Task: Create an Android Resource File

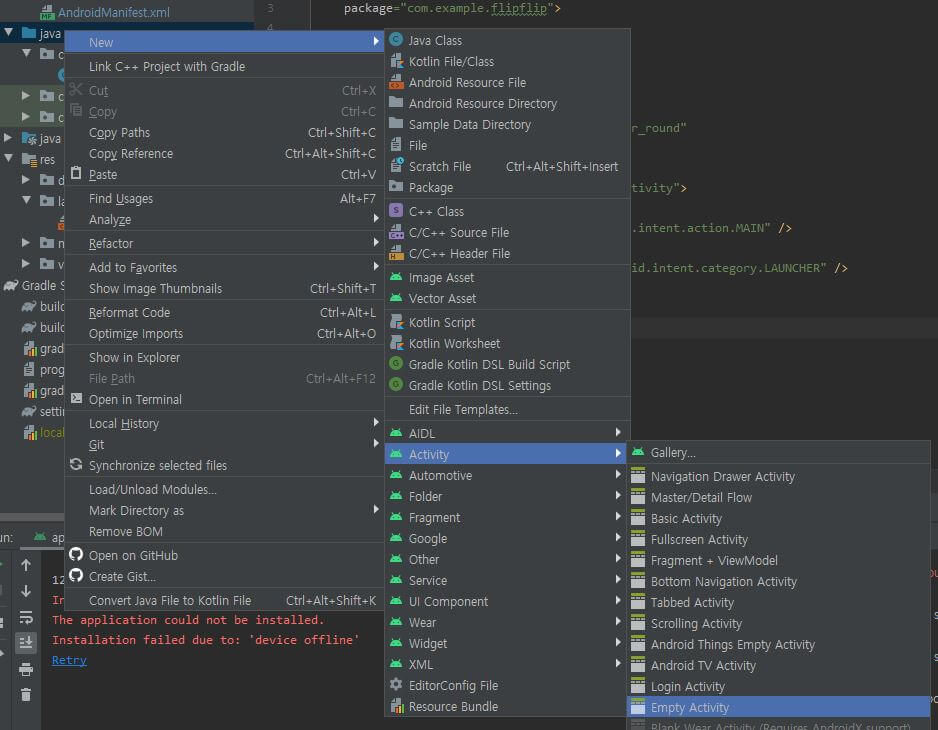Action: pos(507,83)
